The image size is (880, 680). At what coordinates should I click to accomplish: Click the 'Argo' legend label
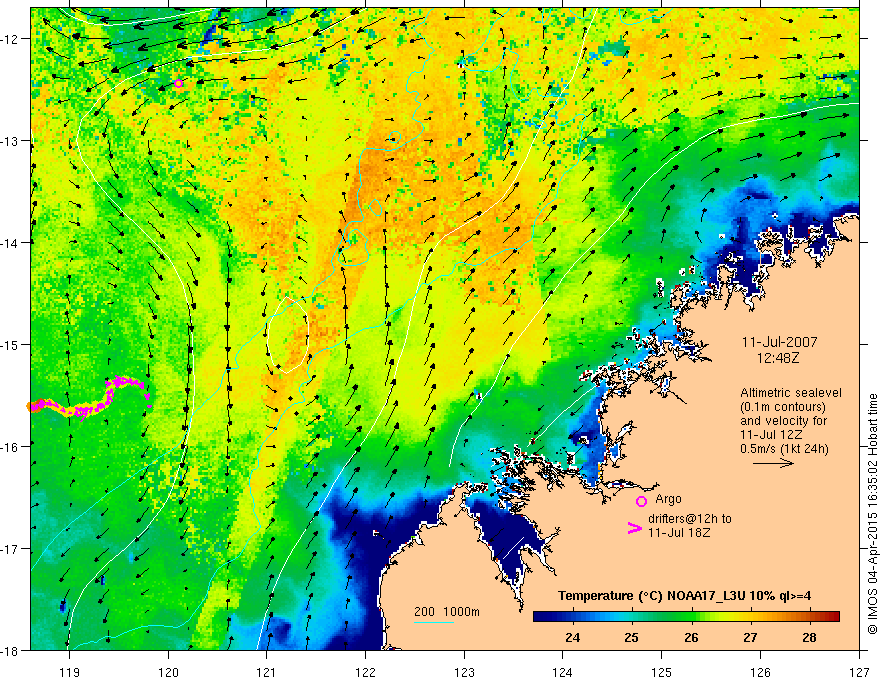(668, 499)
